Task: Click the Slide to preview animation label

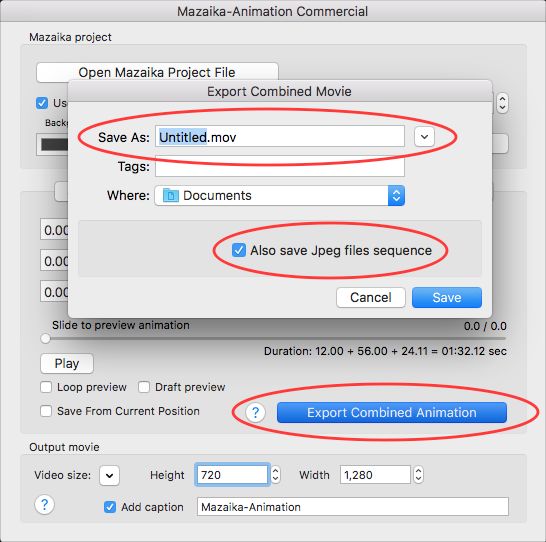Action: click(121, 325)
